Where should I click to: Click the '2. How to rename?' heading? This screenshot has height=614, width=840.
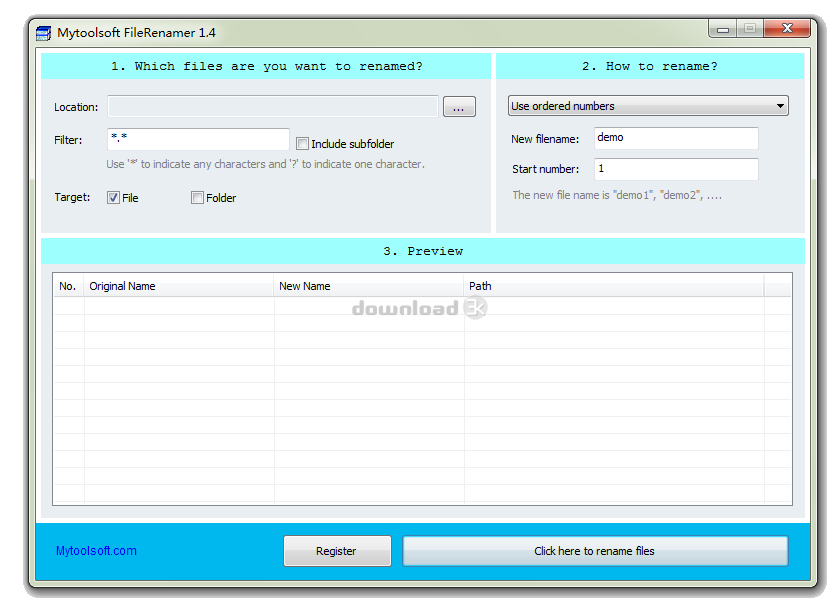tap(649, 66)
